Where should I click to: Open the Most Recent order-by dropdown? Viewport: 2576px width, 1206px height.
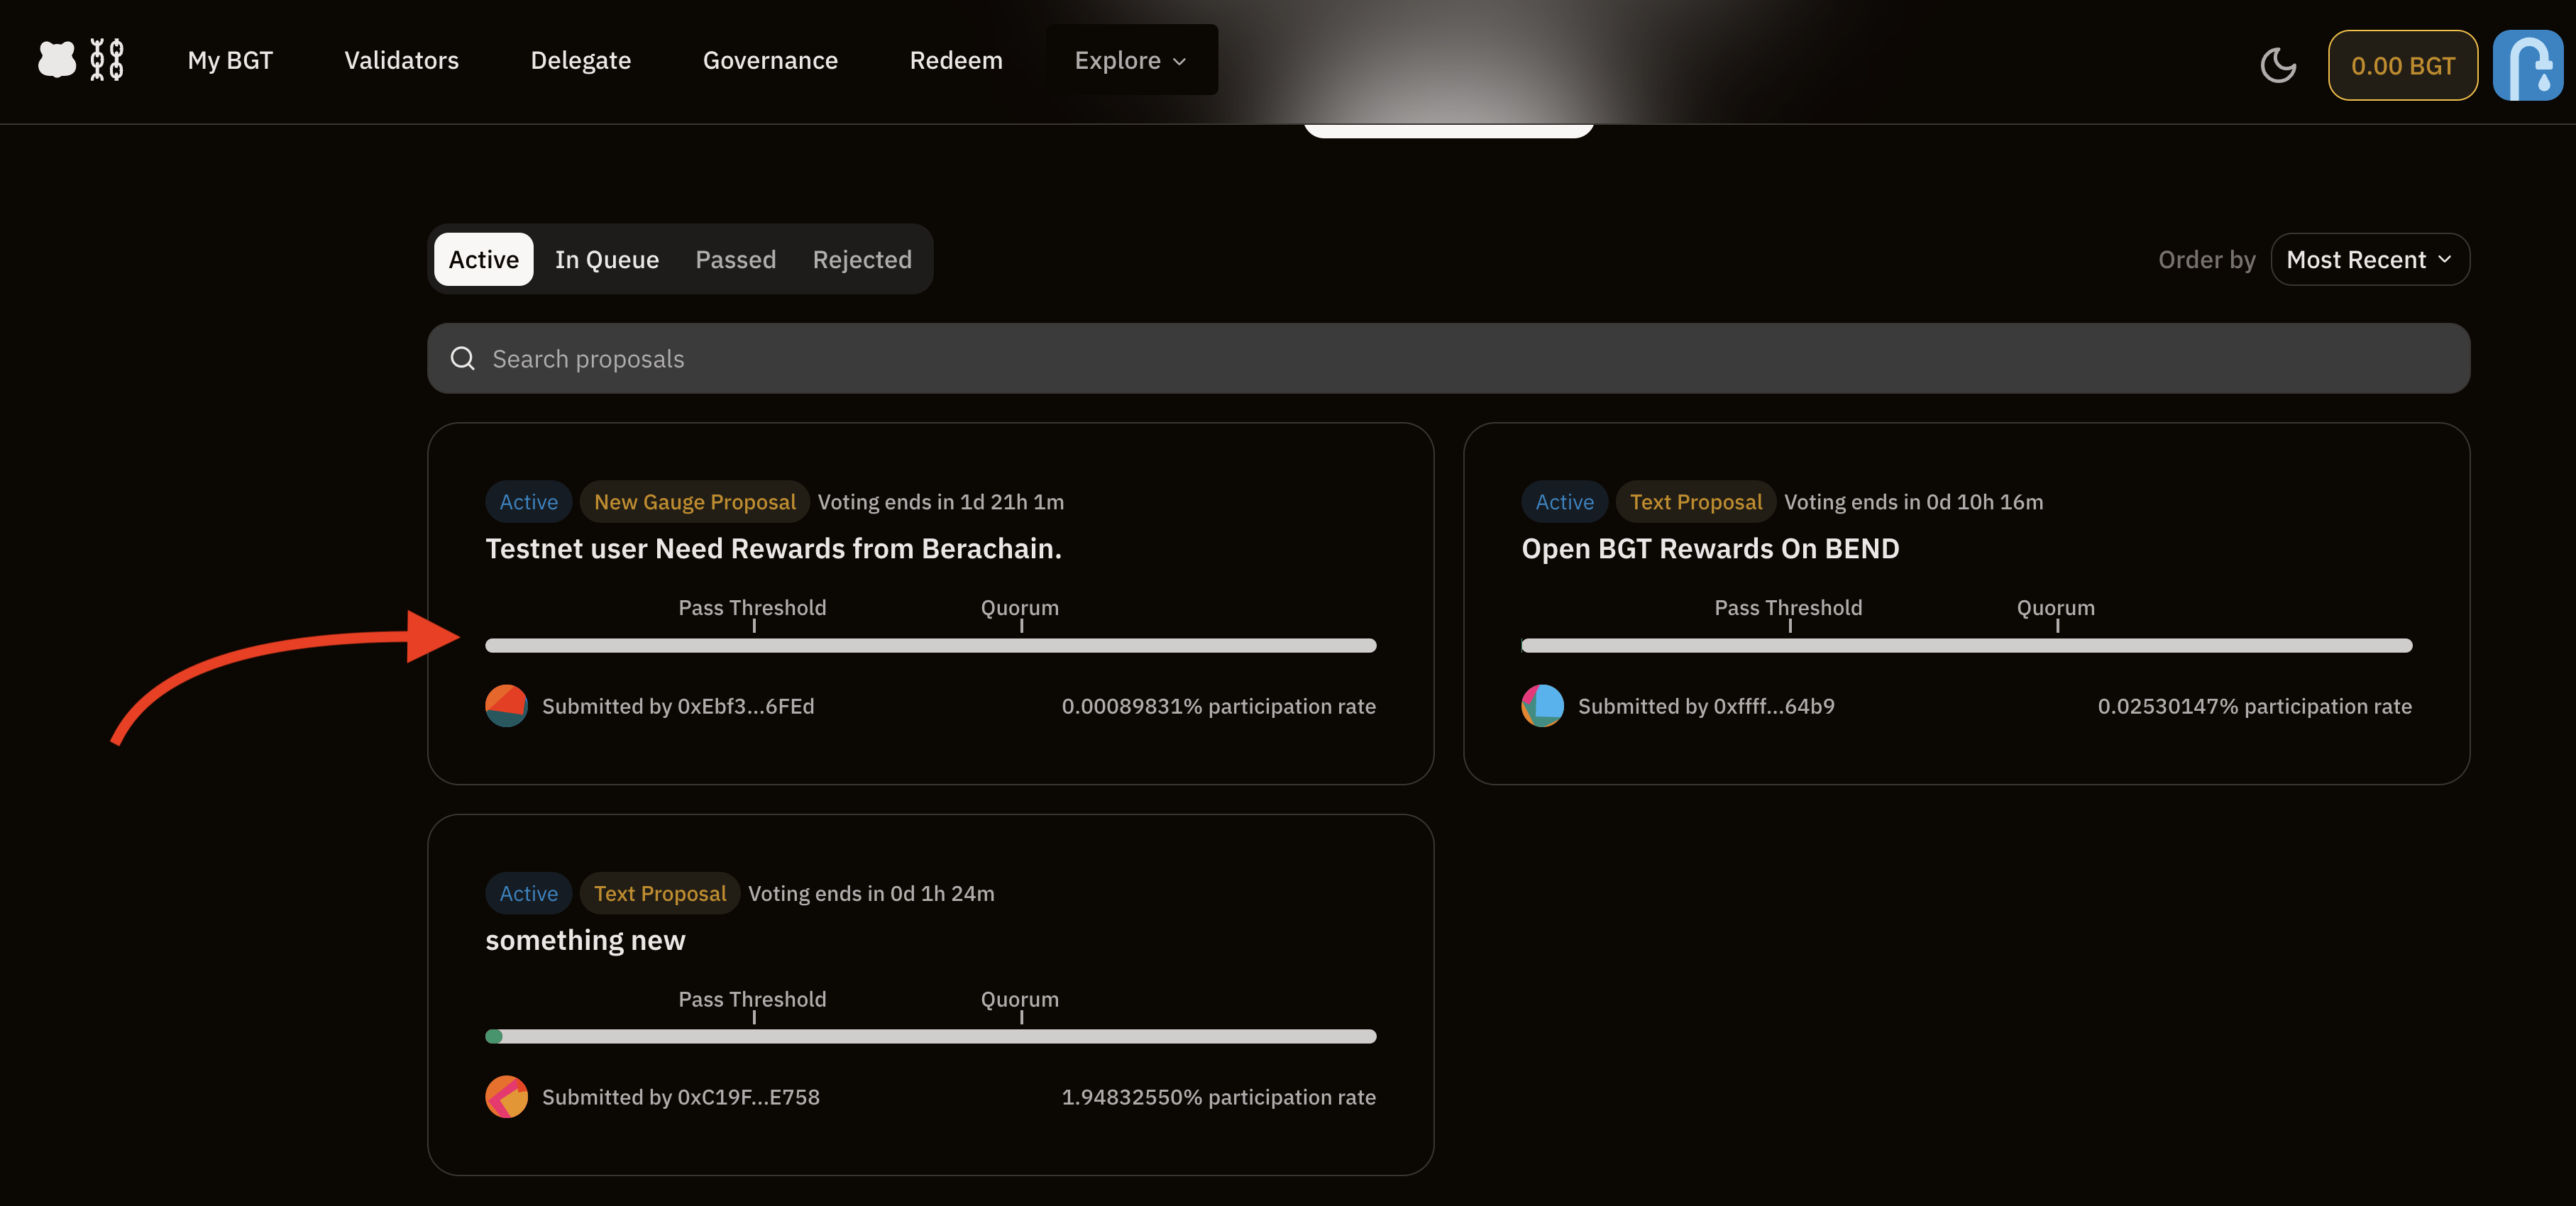coord(2369,260)
